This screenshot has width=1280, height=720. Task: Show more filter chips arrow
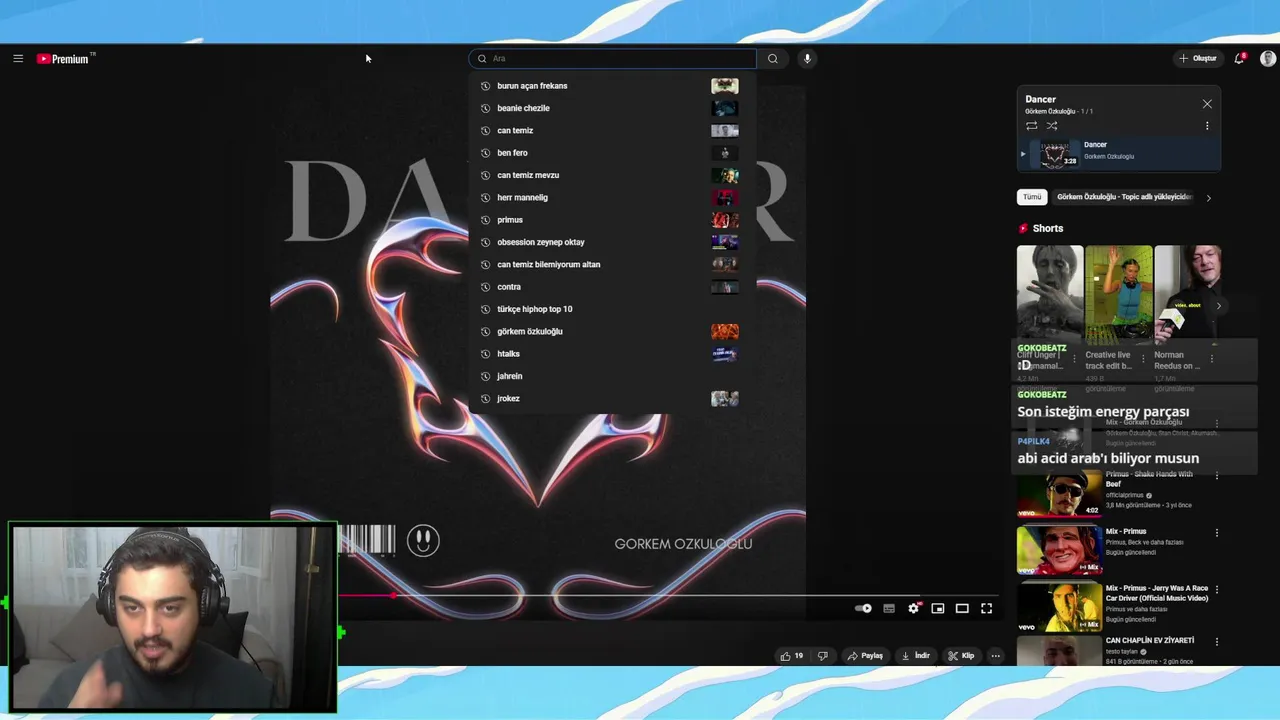tap(1208, 198)
